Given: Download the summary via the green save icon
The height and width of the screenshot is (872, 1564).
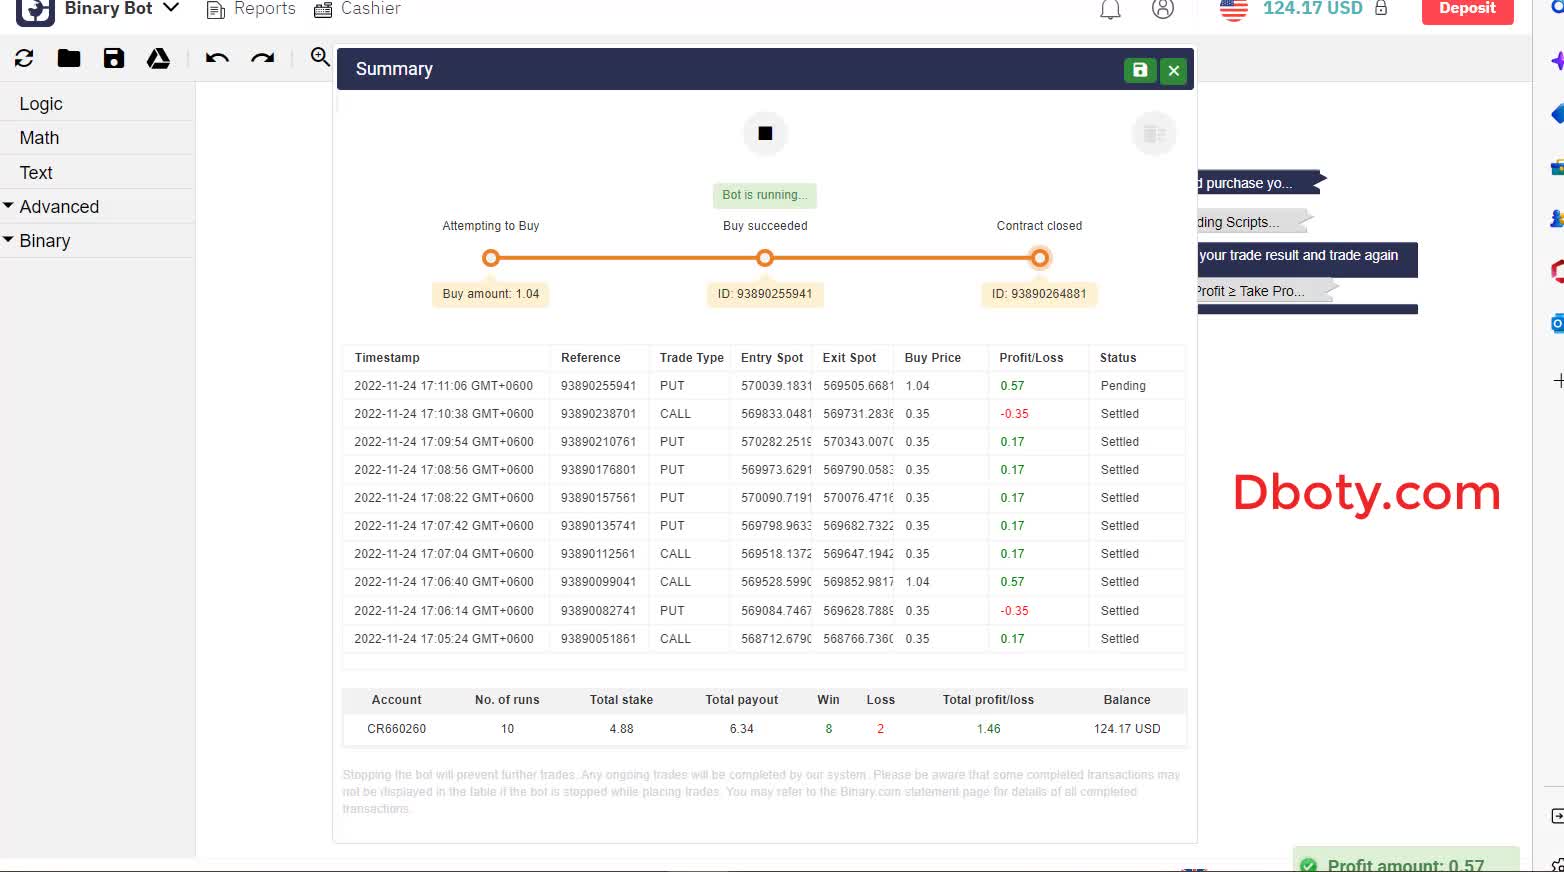Looking at the screenshot, I should tap(1140, 70).
